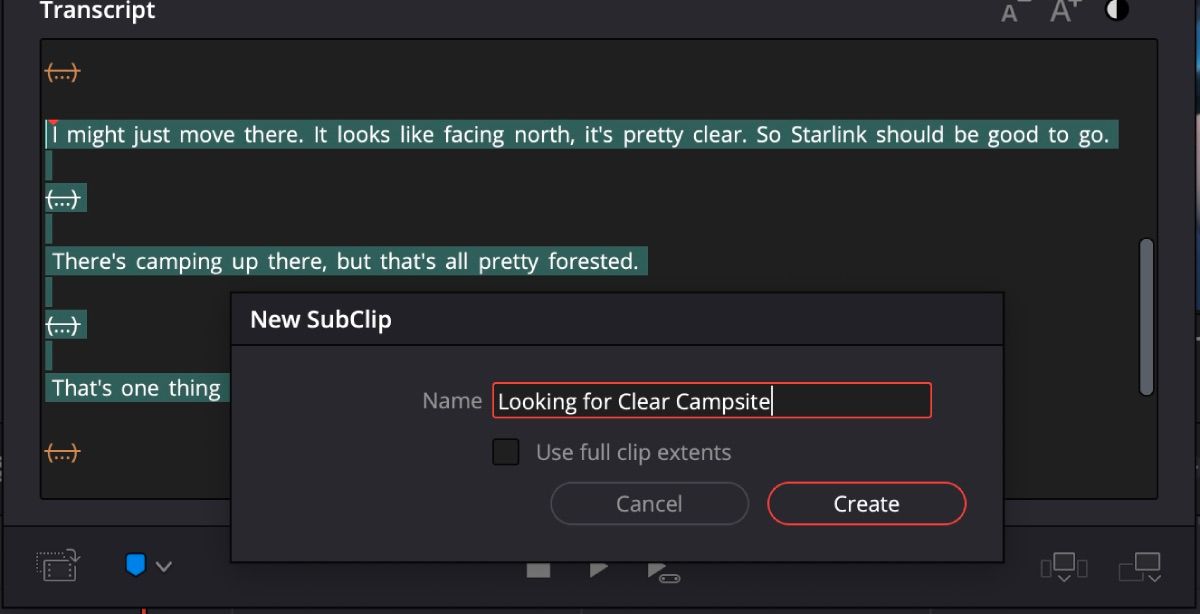Click the first orange silence marker

coord(61,71)
